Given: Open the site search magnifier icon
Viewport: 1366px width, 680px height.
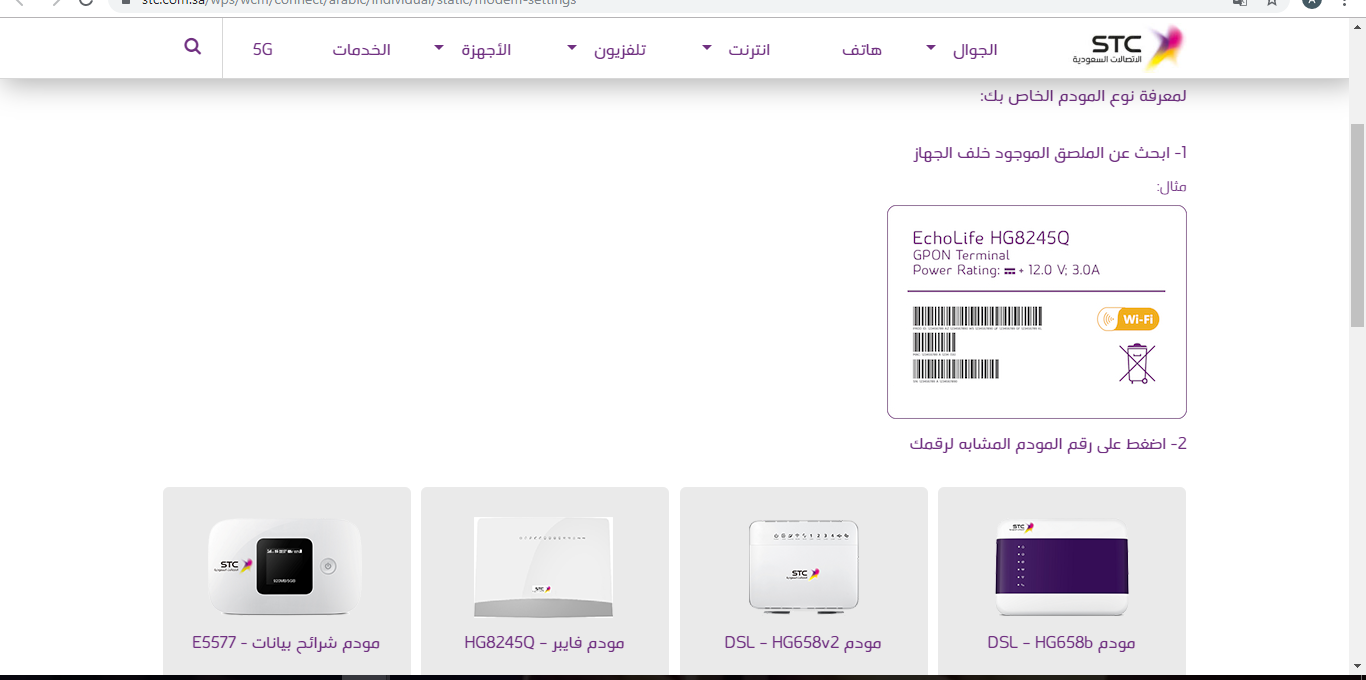Looking at the screenshot, I should (193, 47).
